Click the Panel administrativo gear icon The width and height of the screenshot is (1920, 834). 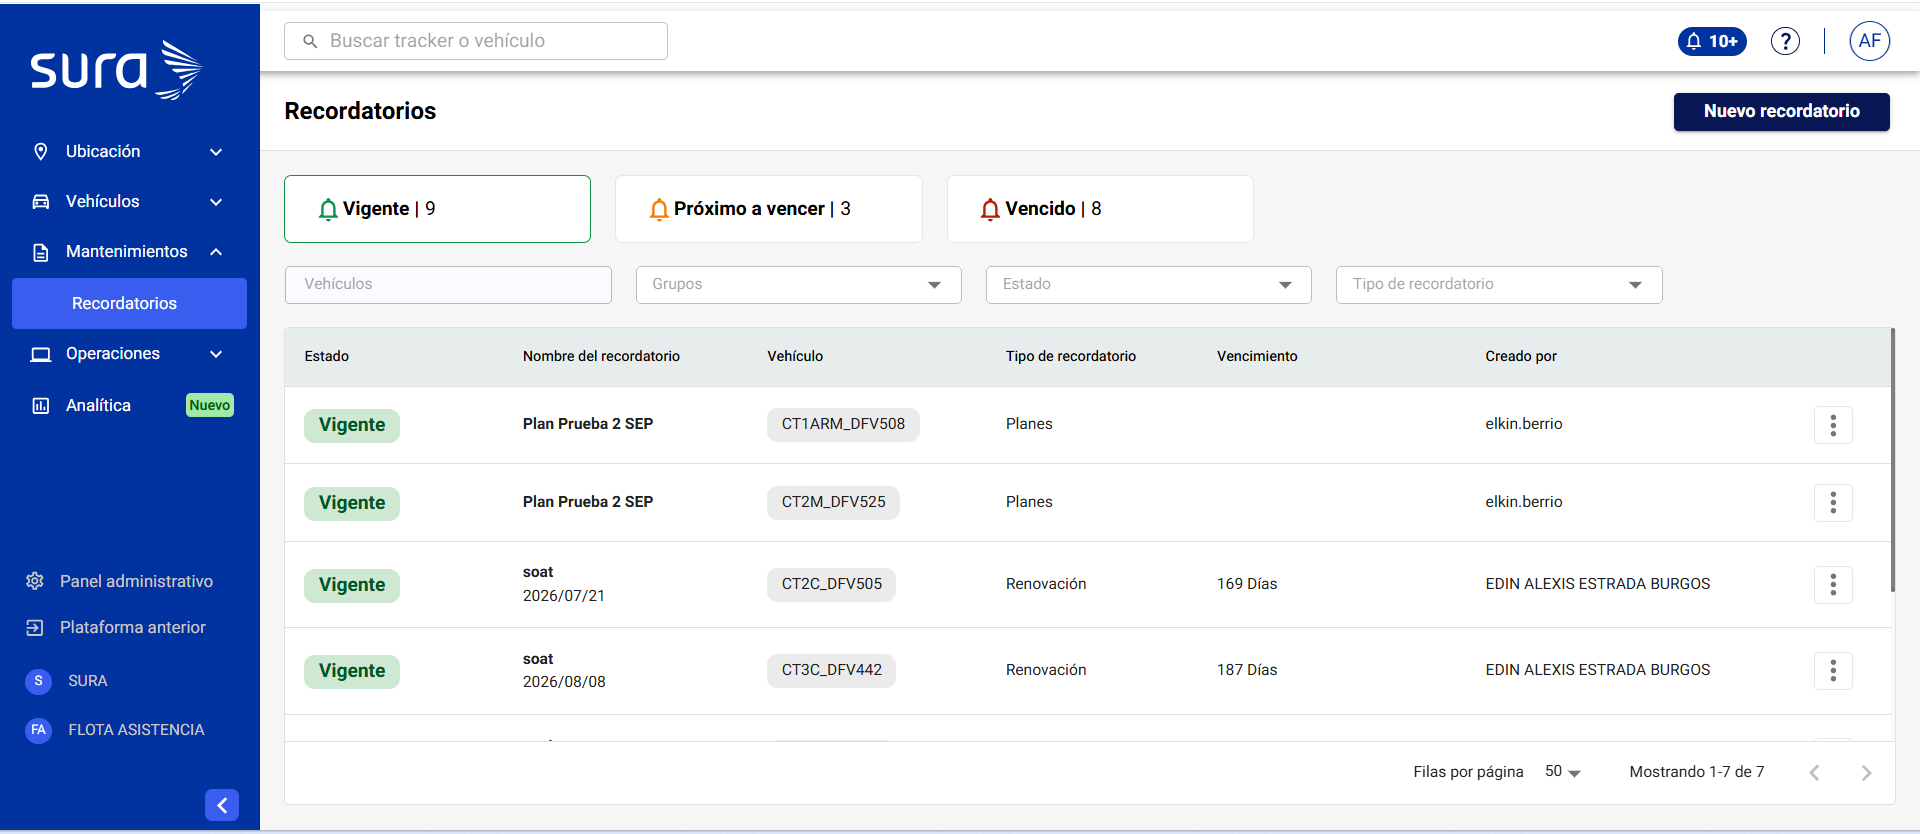pos(35,581)
